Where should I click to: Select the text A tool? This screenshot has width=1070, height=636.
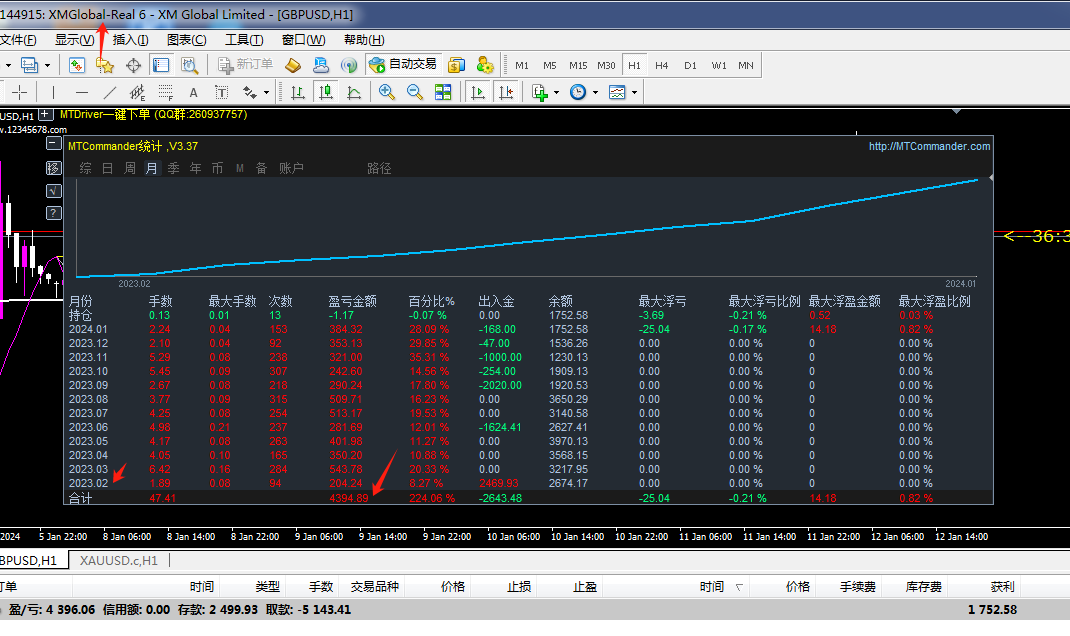193,92
